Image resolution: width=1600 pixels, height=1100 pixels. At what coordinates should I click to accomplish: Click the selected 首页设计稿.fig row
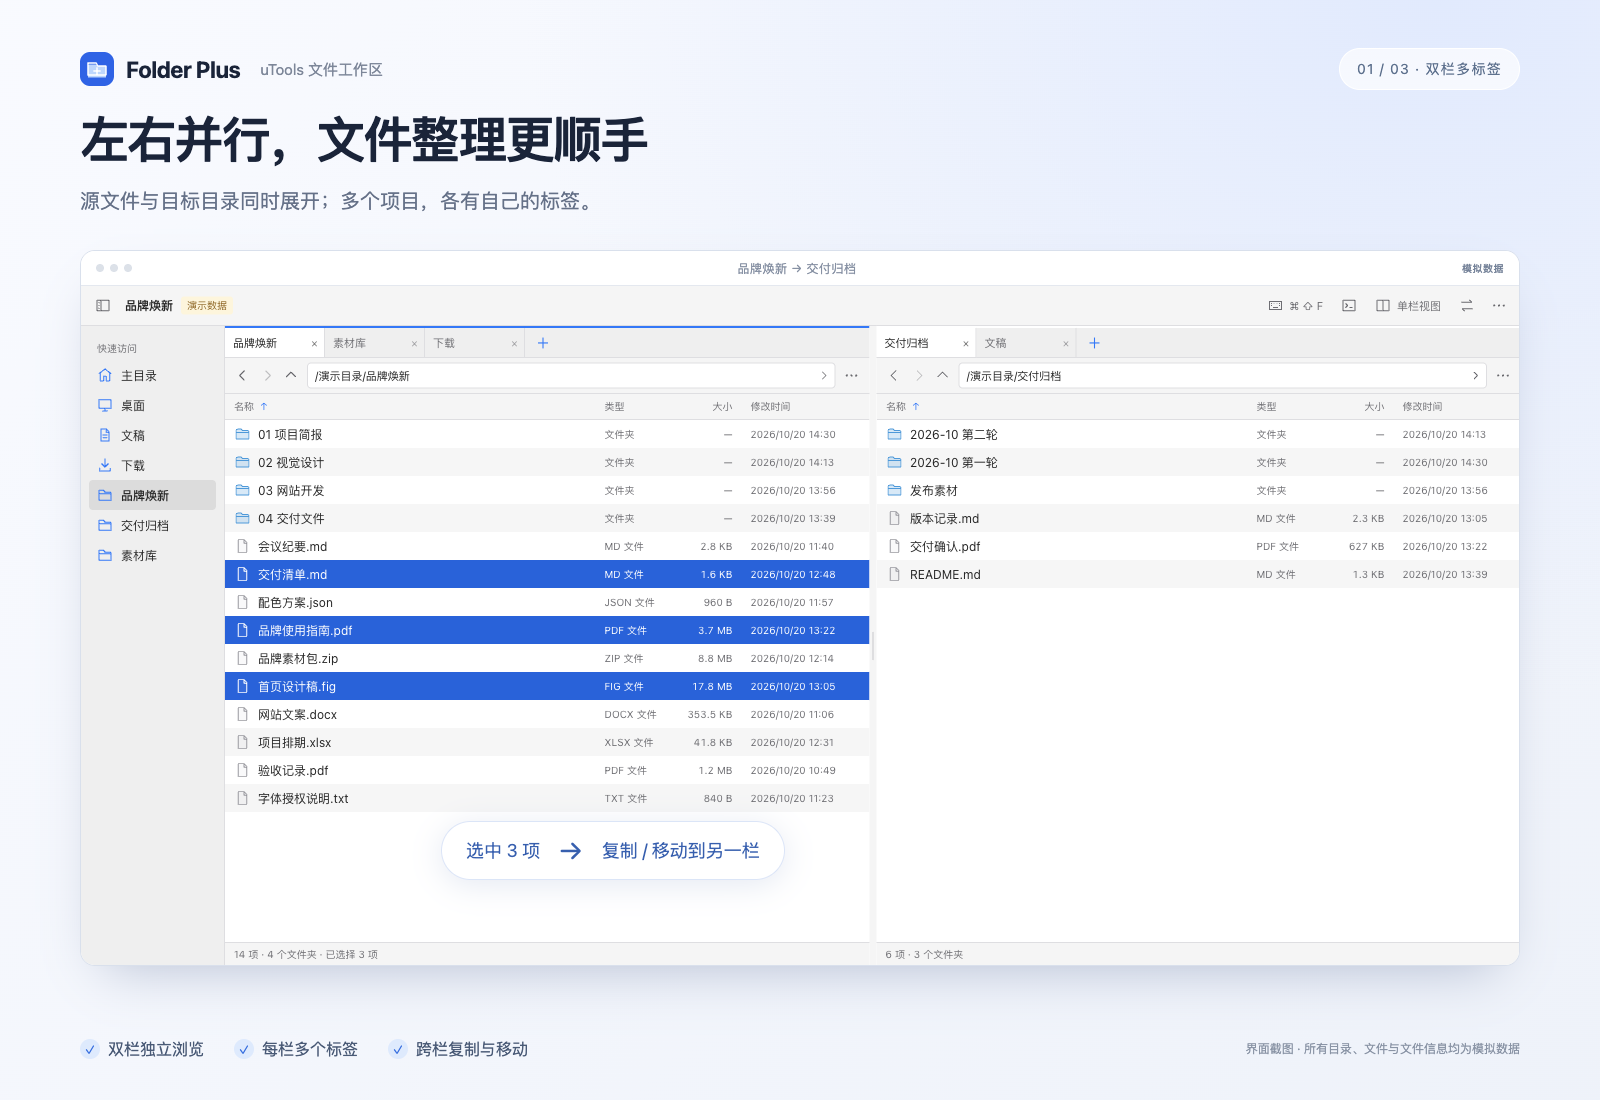tap(547, 687)
